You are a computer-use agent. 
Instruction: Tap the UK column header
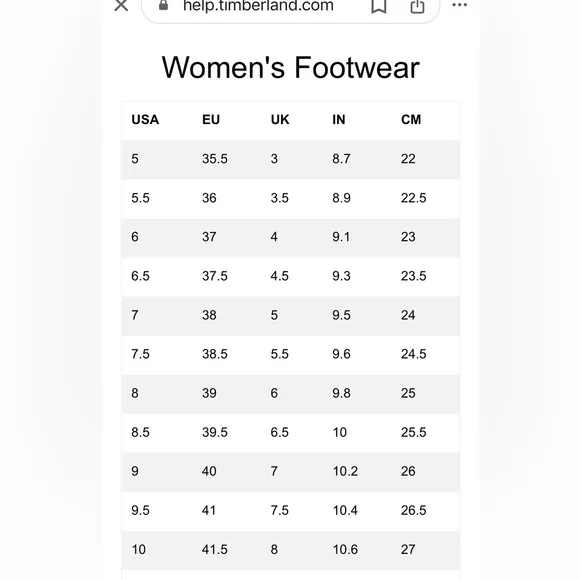[280, 119]
